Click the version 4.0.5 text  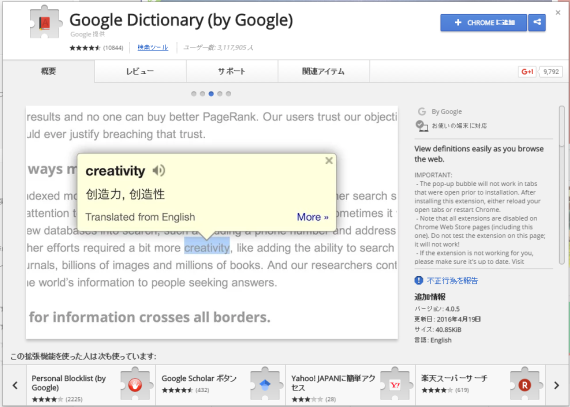437,309
